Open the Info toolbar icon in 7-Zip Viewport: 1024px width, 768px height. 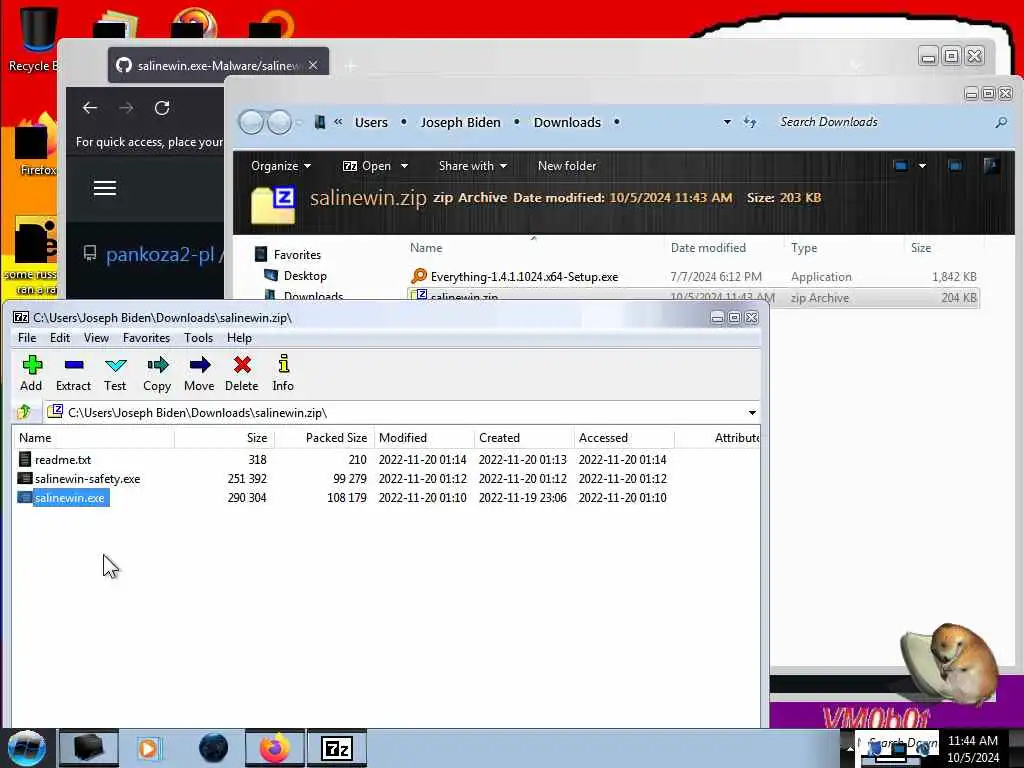click(x=283, y=373)
